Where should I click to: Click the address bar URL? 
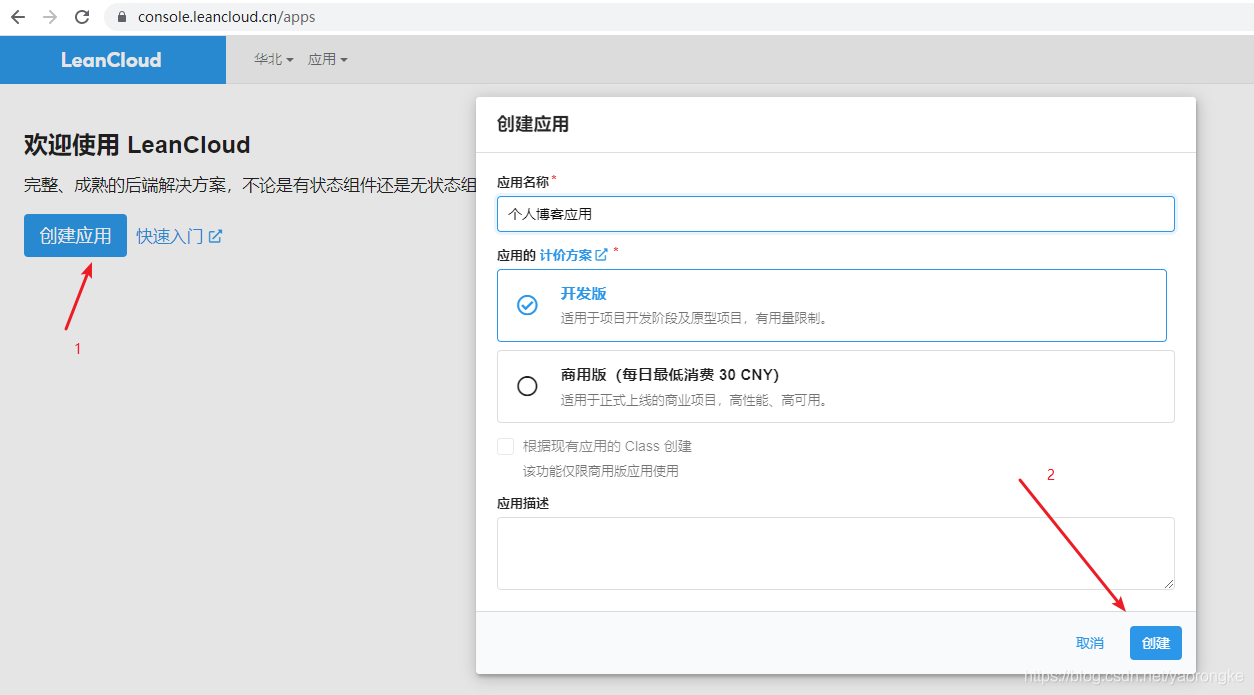pyautogui.click(x=227, y=17)
